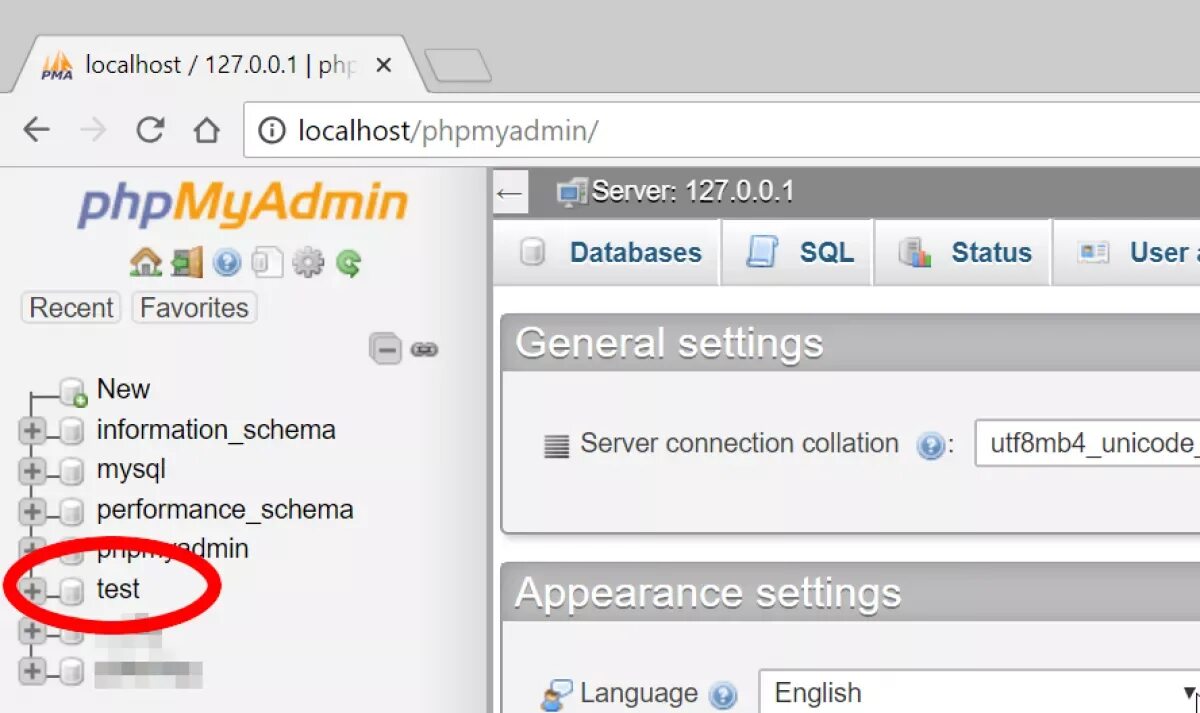Show the Favorites tables list
The image size is (1200, 713).
coord(194,308)
